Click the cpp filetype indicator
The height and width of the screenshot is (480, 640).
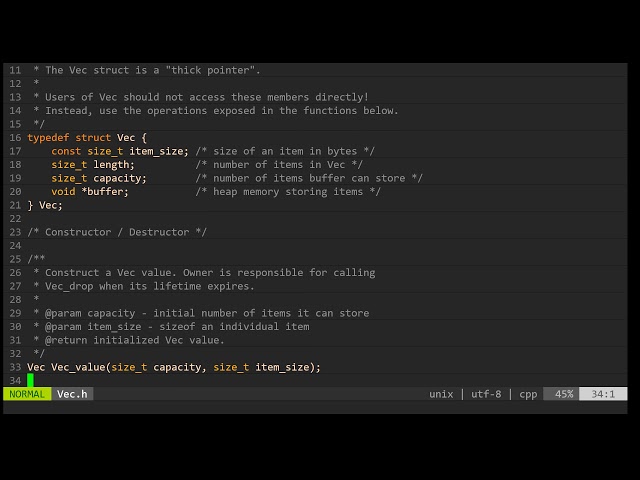click(x=528, y=394)
